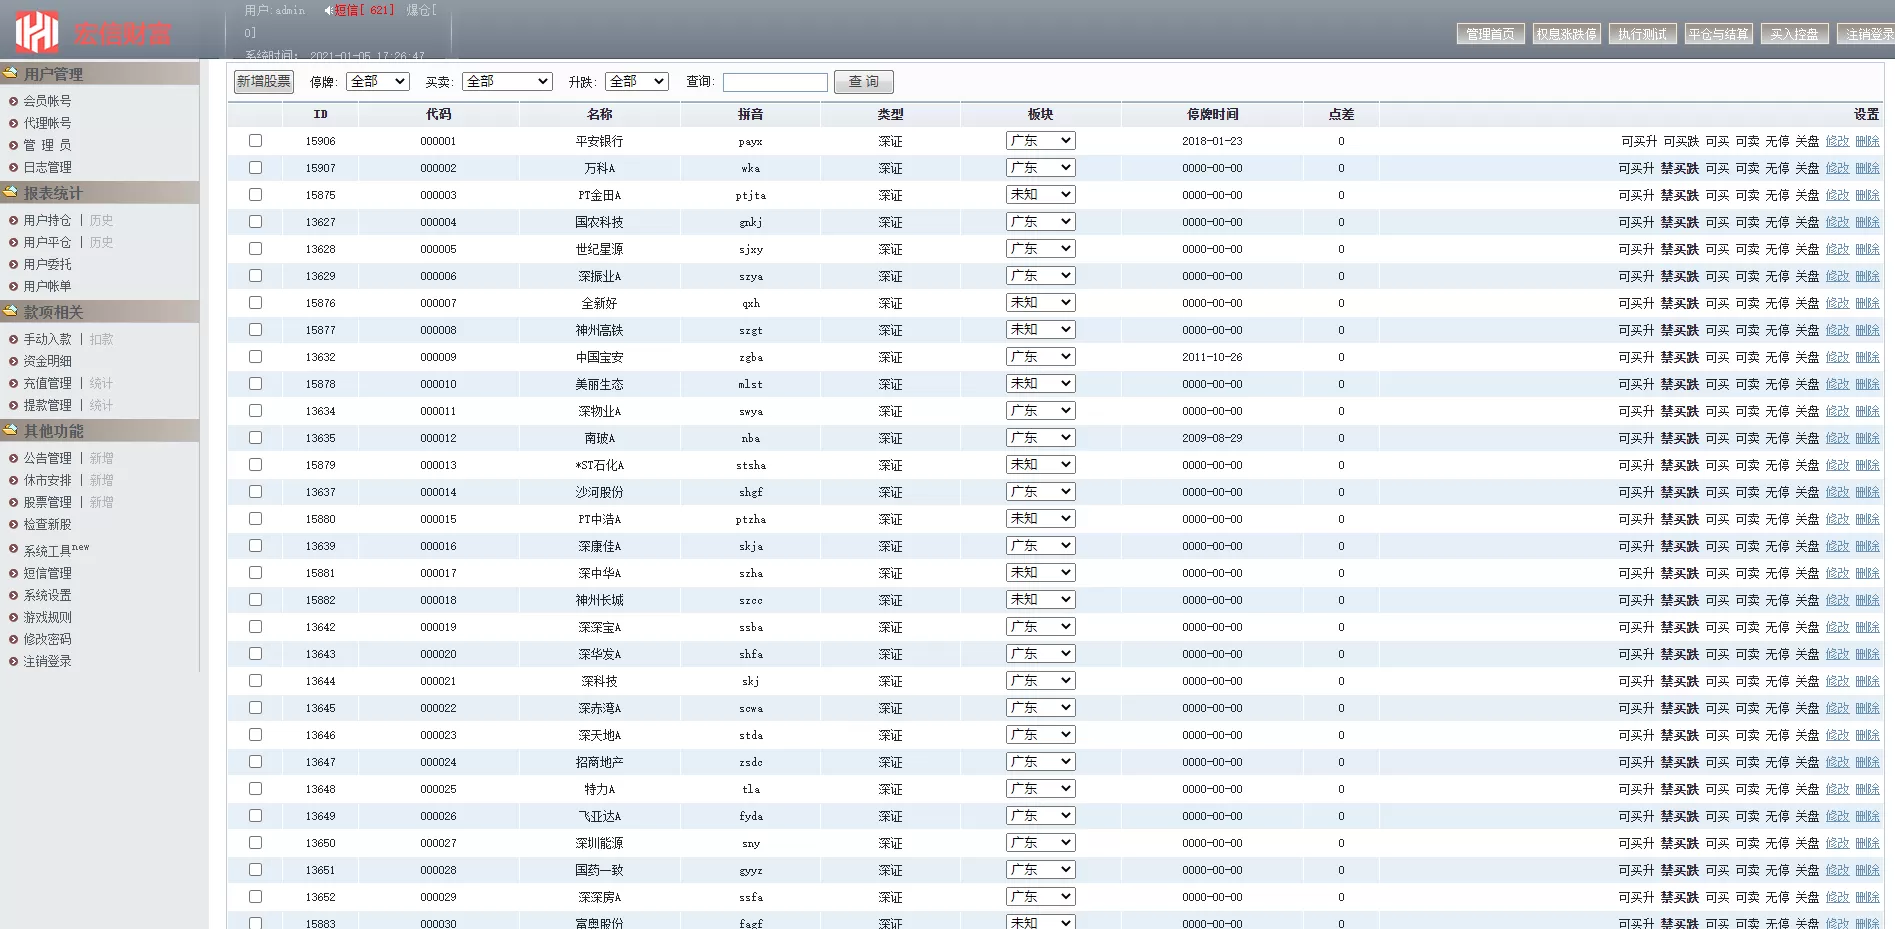Click the 修改 link for 平安银行
1895x929 pixels.
point(1837,142)
